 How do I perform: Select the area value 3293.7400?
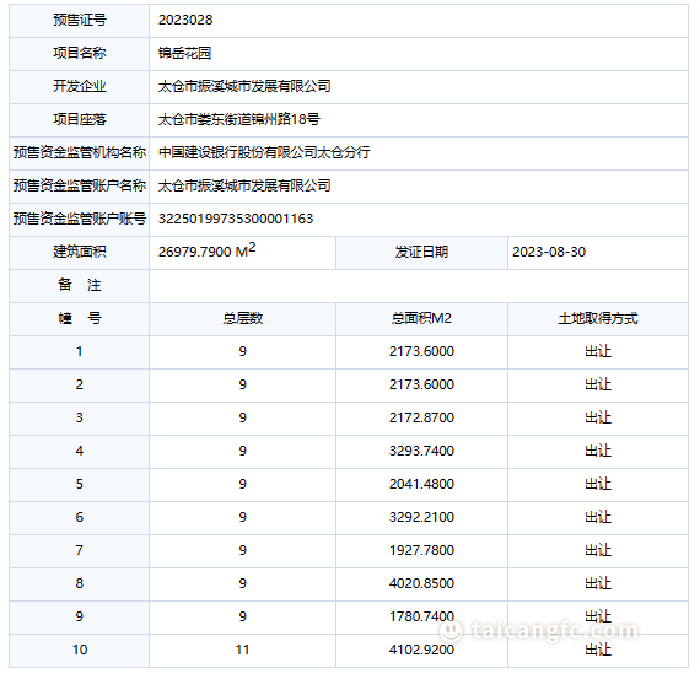[421, 451]
